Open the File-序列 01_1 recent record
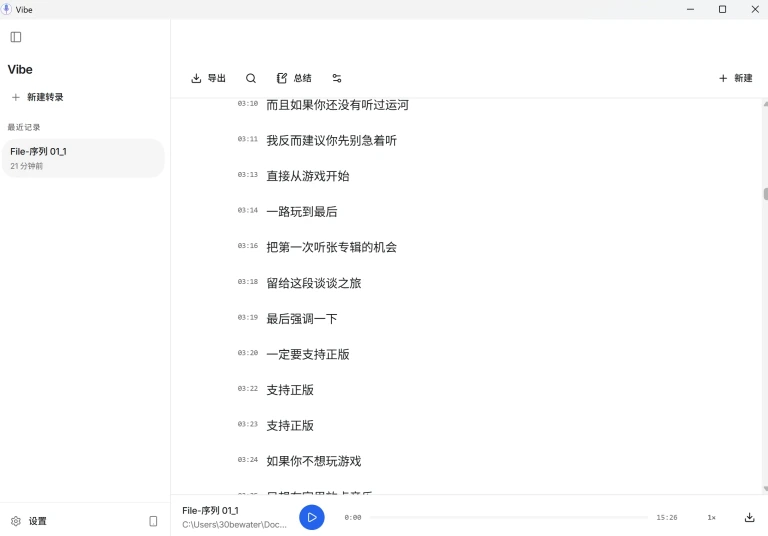This screenshot has width=768, height=536. [x=83, y=158]
